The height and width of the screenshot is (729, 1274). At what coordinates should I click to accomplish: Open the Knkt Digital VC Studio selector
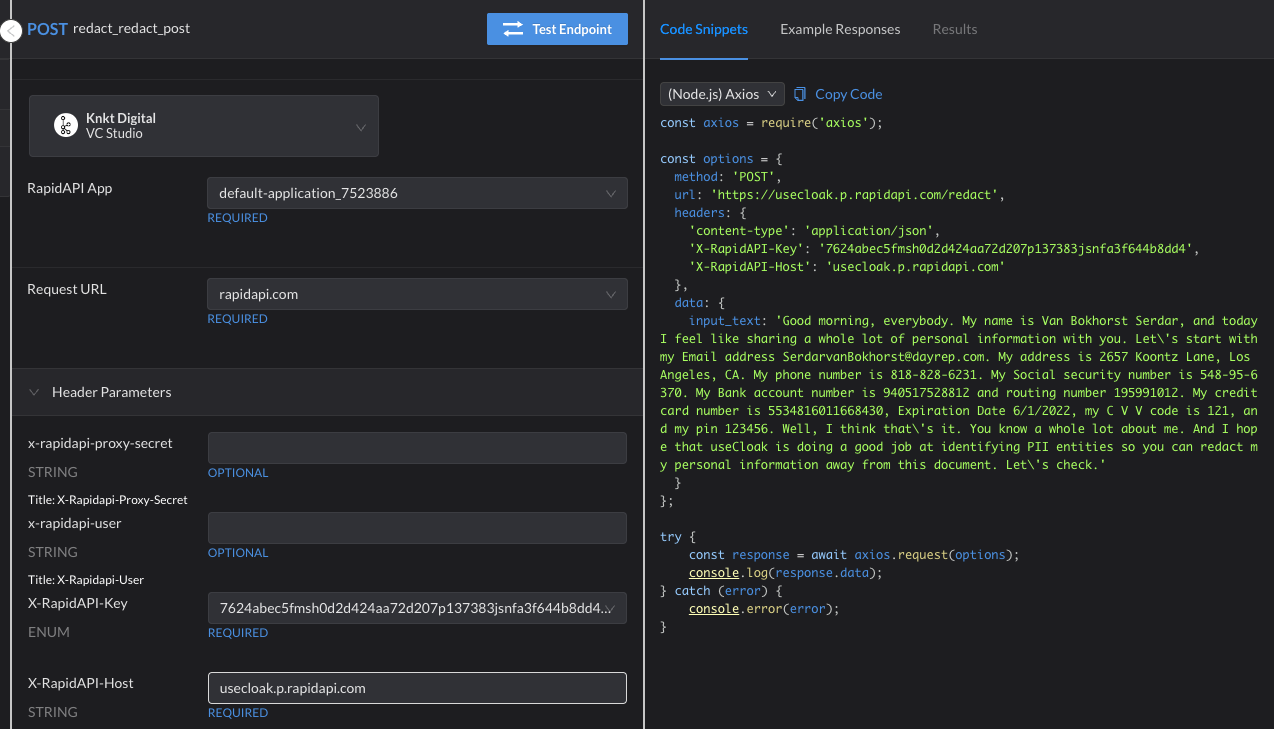click(203, 126)
